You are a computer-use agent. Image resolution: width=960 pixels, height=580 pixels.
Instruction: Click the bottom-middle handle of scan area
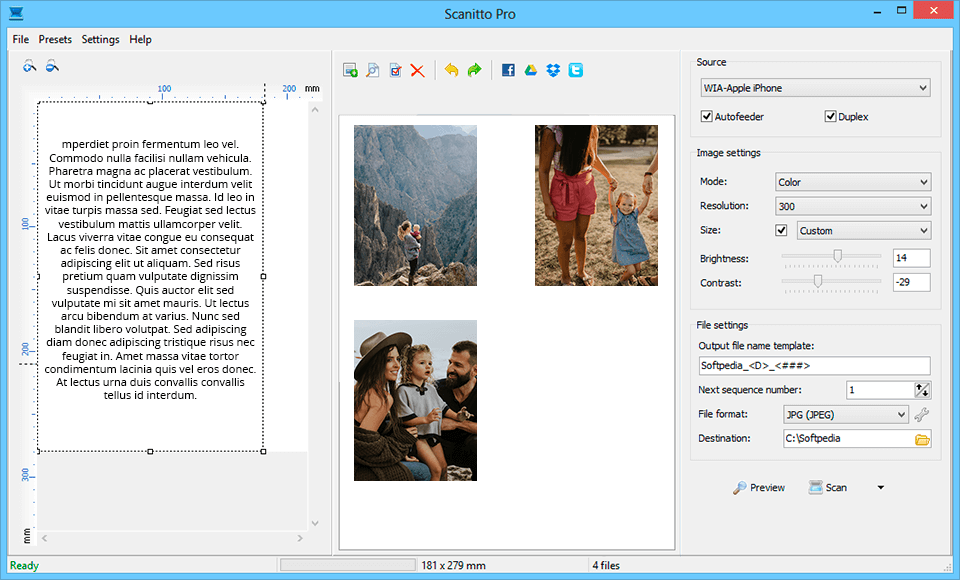[151, 451]
